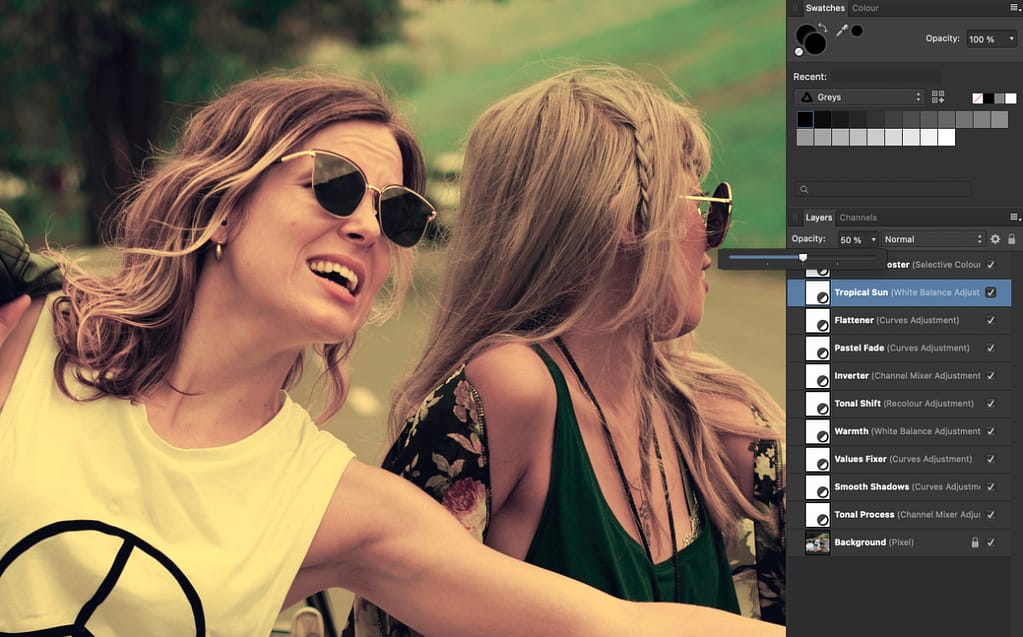1023x637 pixels.
Task: Switch to the Colour tab
Action: pos(865,8)
